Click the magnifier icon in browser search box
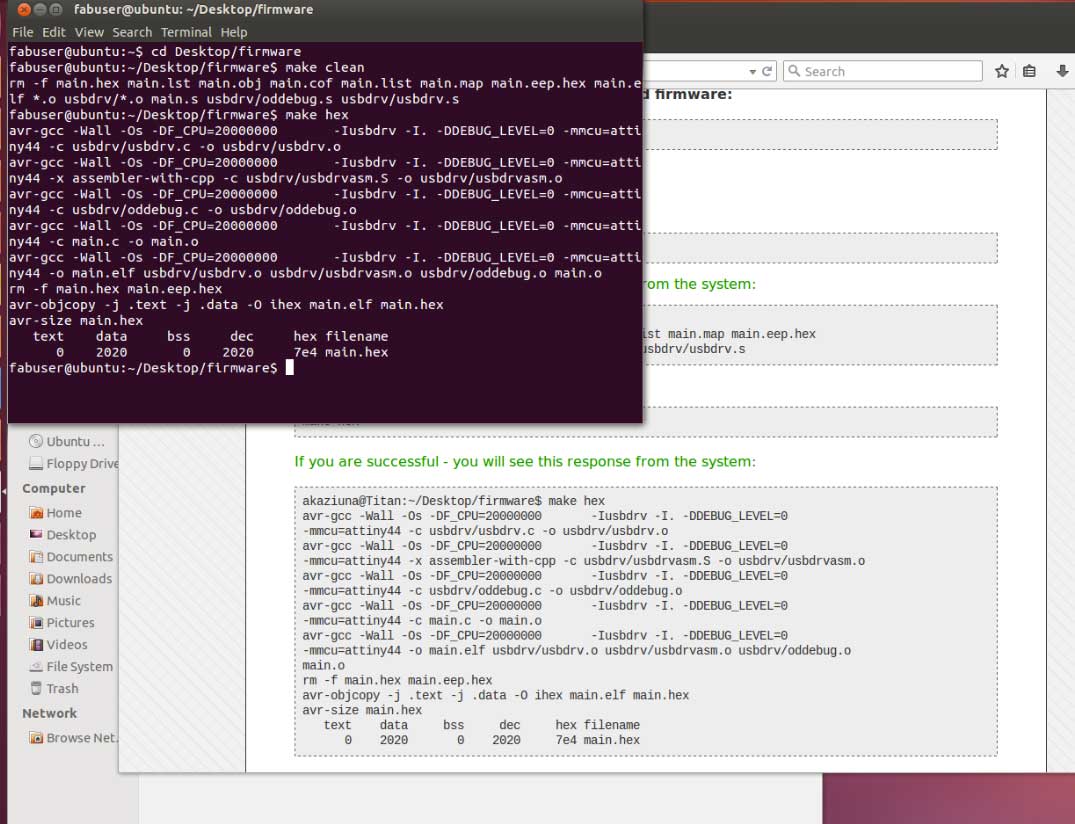The height and width of the screenshot is (824, 1075). click(x=794, y=71)
